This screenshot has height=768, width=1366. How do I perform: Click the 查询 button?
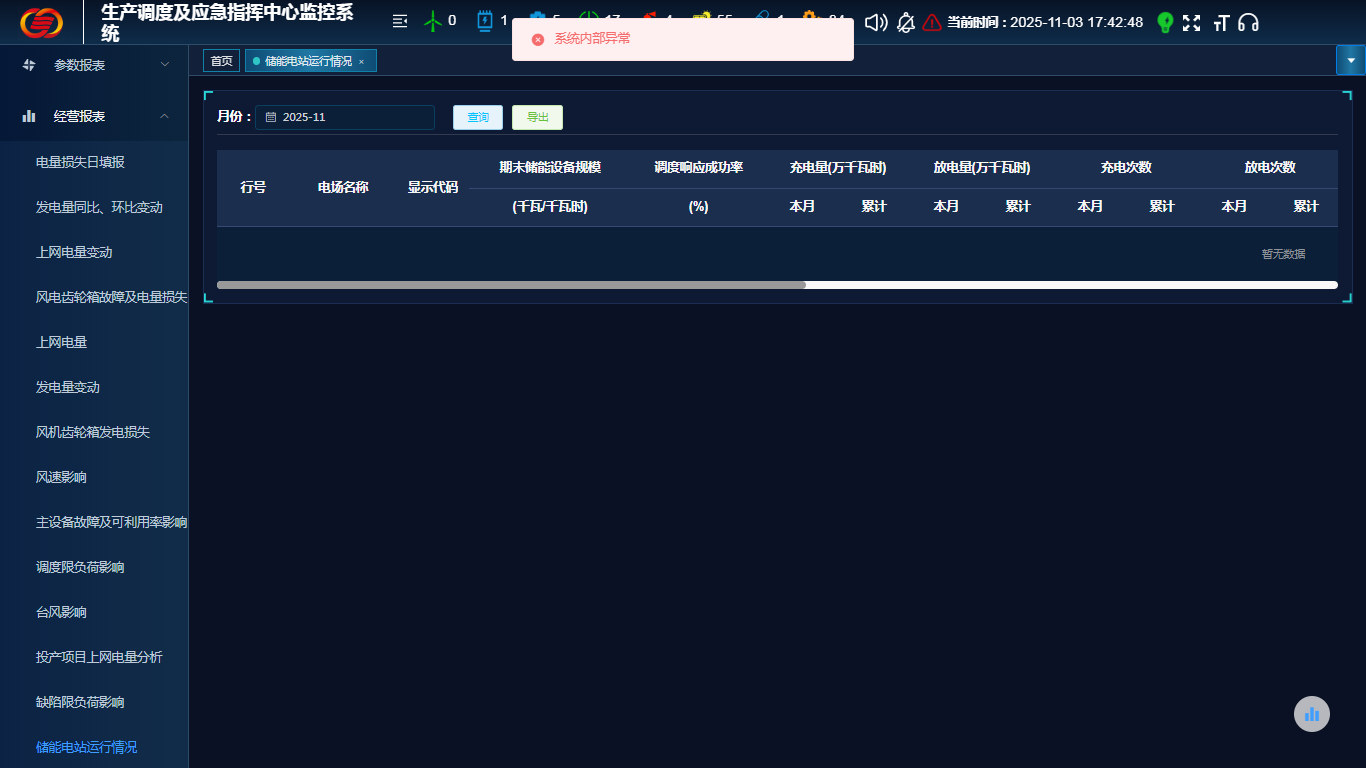478,117
